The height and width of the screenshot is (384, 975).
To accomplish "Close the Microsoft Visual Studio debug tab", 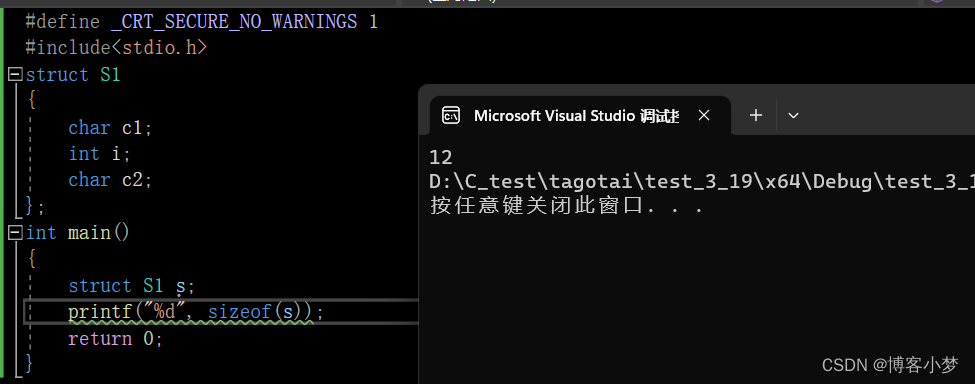I will click(x=703, y=116).
